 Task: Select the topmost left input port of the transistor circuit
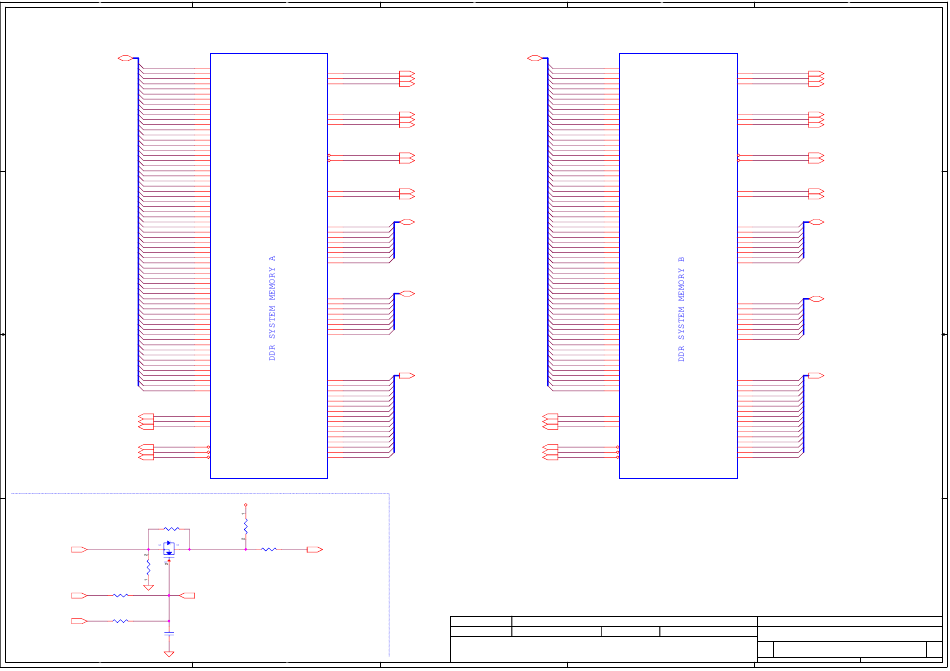[x=79, y=550]
